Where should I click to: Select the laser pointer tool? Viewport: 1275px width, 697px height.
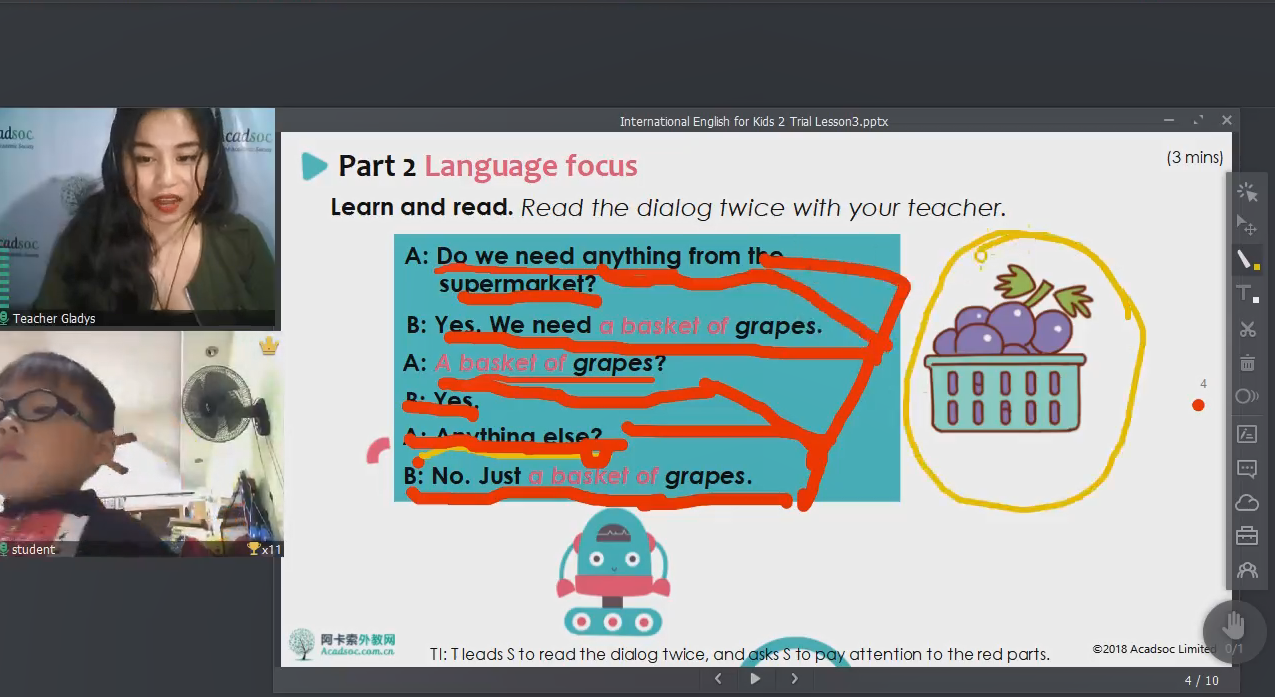click(1247, 191)
